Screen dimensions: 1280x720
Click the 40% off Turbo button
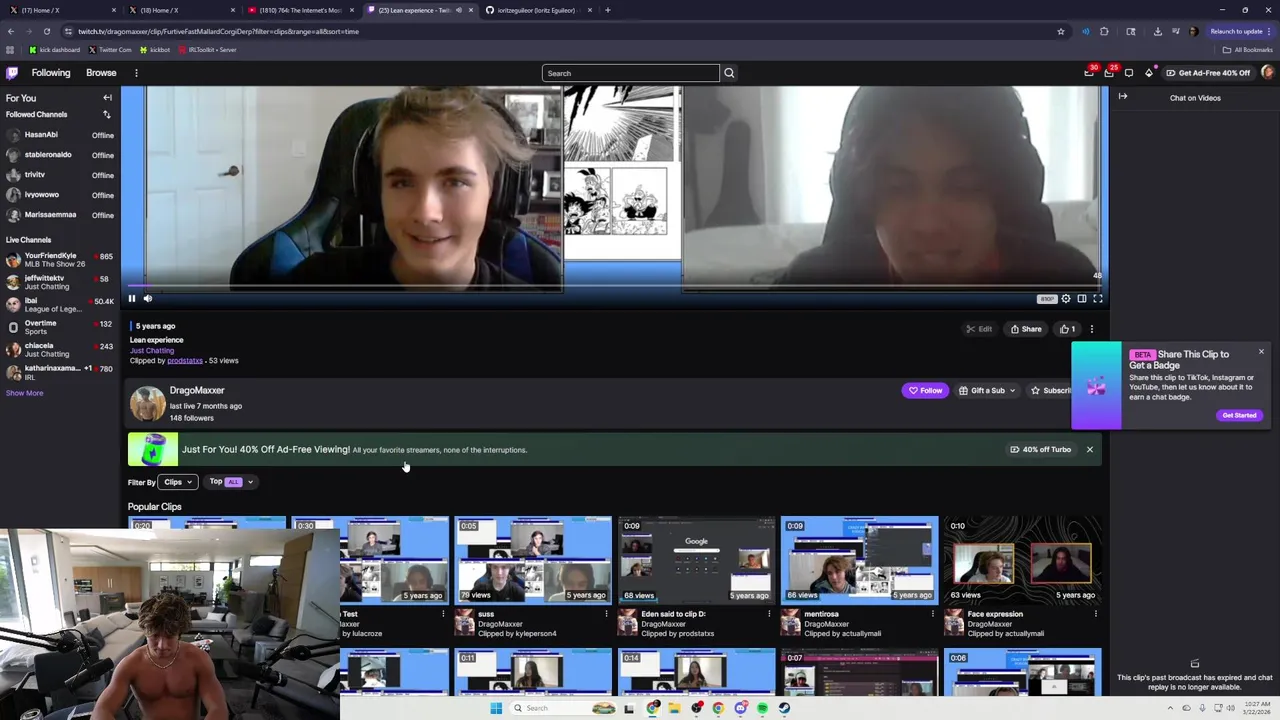(x=1041, y=450)
